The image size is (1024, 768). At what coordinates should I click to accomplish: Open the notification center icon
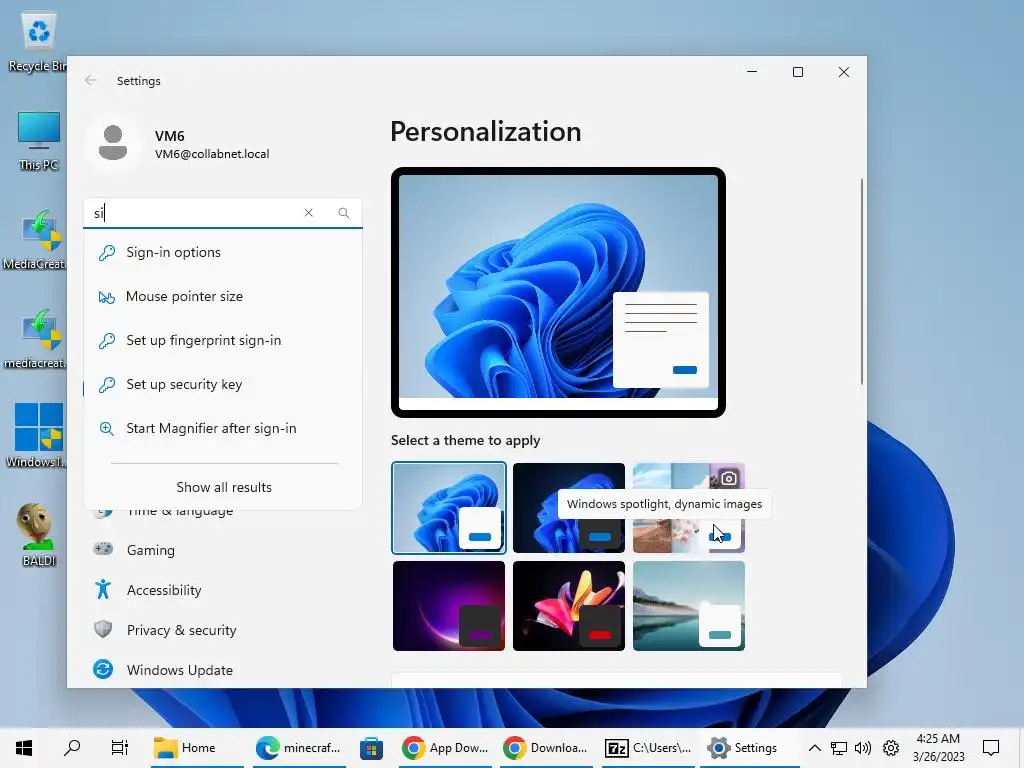(x=991, y=748)
